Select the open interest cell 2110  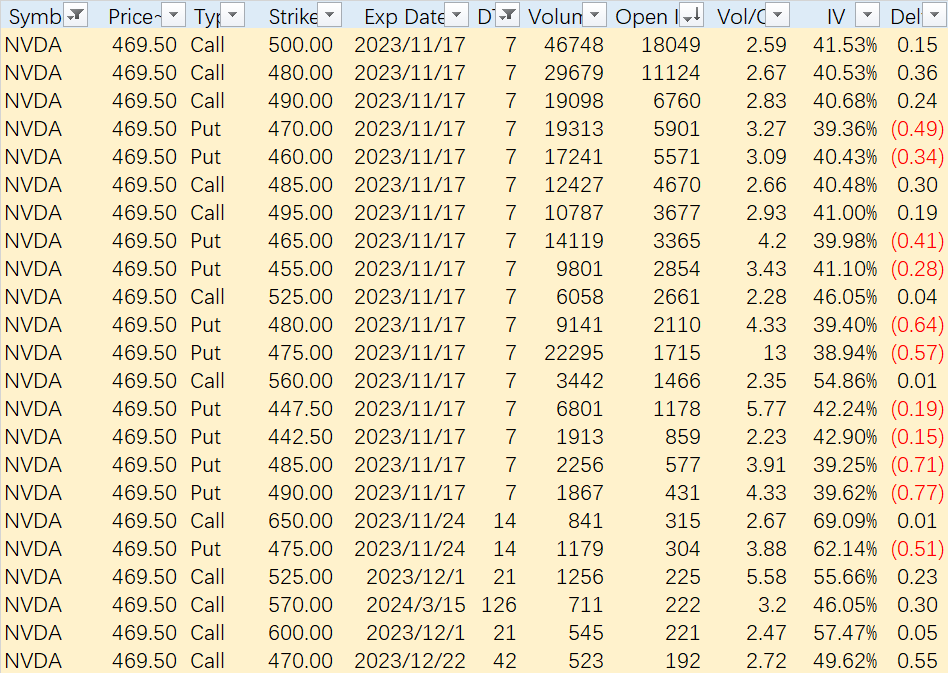pyautogui.click(x=677, y=325)
